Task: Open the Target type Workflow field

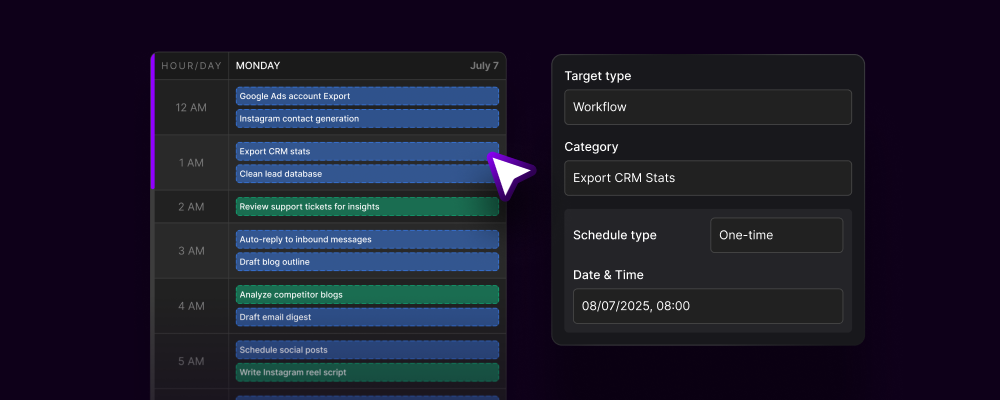Action: (x=708, y=107)
